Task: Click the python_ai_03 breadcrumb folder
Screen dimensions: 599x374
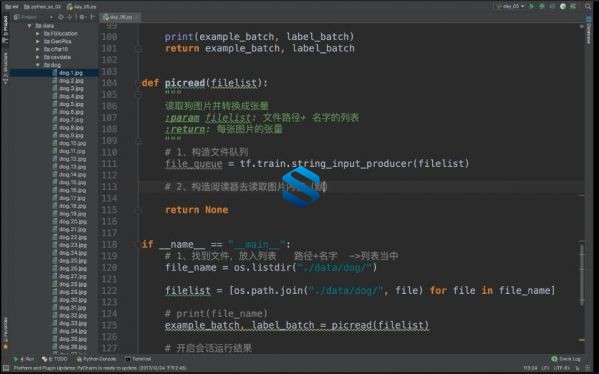Action: pyautogui.click(x=42, y=6)
